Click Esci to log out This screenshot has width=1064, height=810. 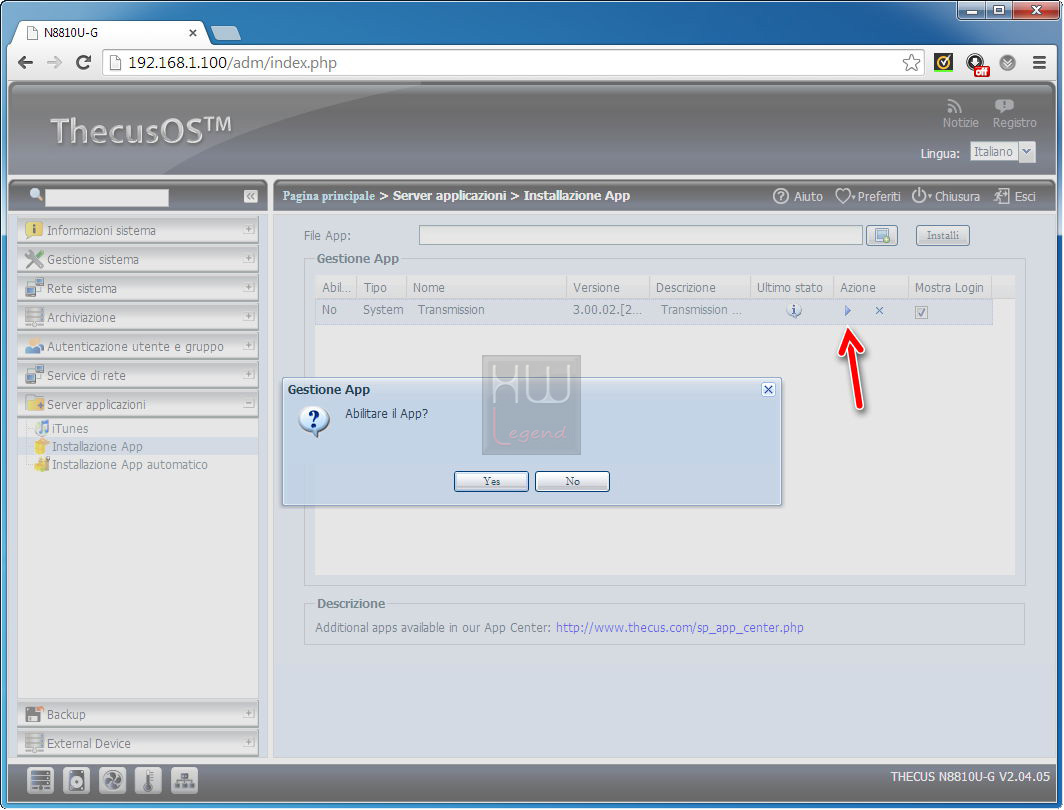(1015, 196)
